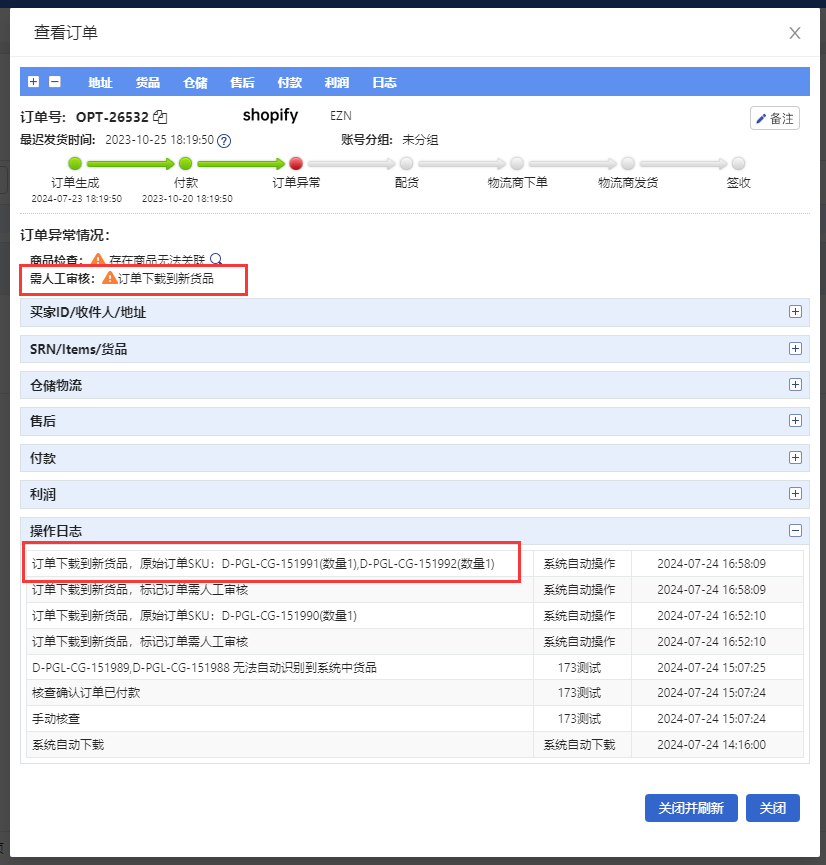The image size is (826, 865).
Task: Expand 买家ID/收件人/地址 section
Action: coord(795,312)
